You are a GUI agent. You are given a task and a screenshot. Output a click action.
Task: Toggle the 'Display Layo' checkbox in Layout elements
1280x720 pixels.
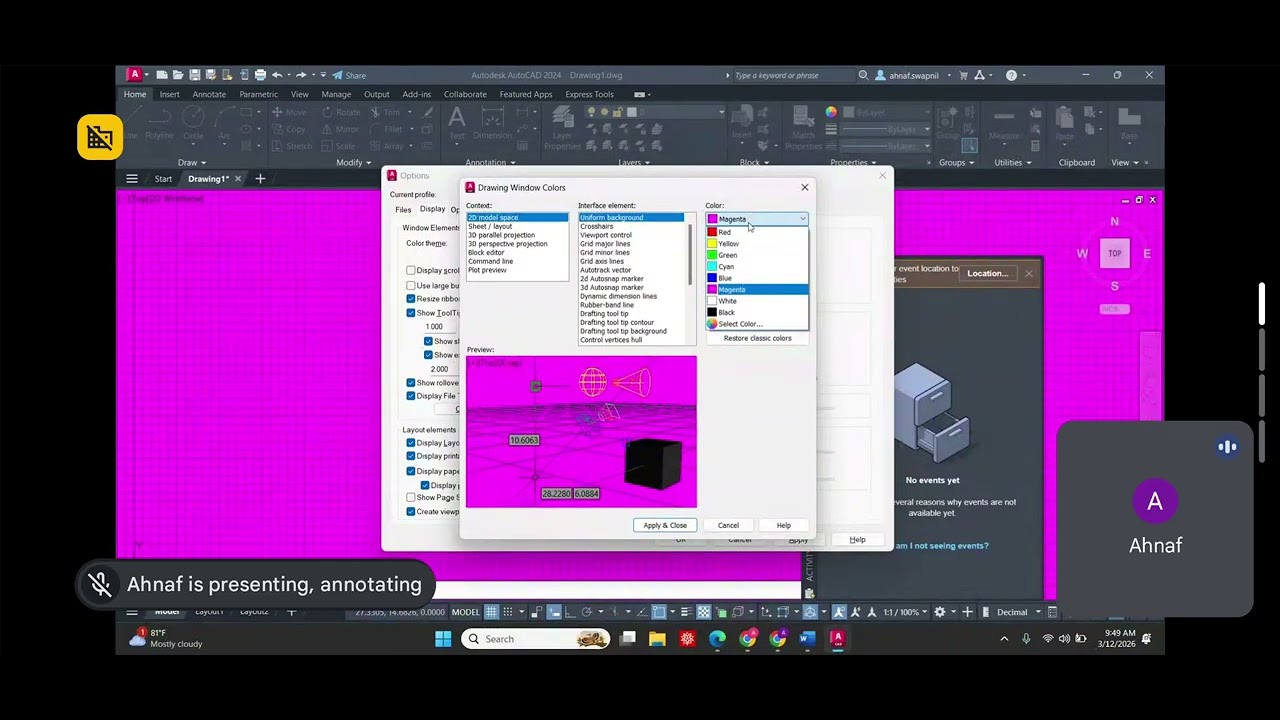click(x=411, y=443)
